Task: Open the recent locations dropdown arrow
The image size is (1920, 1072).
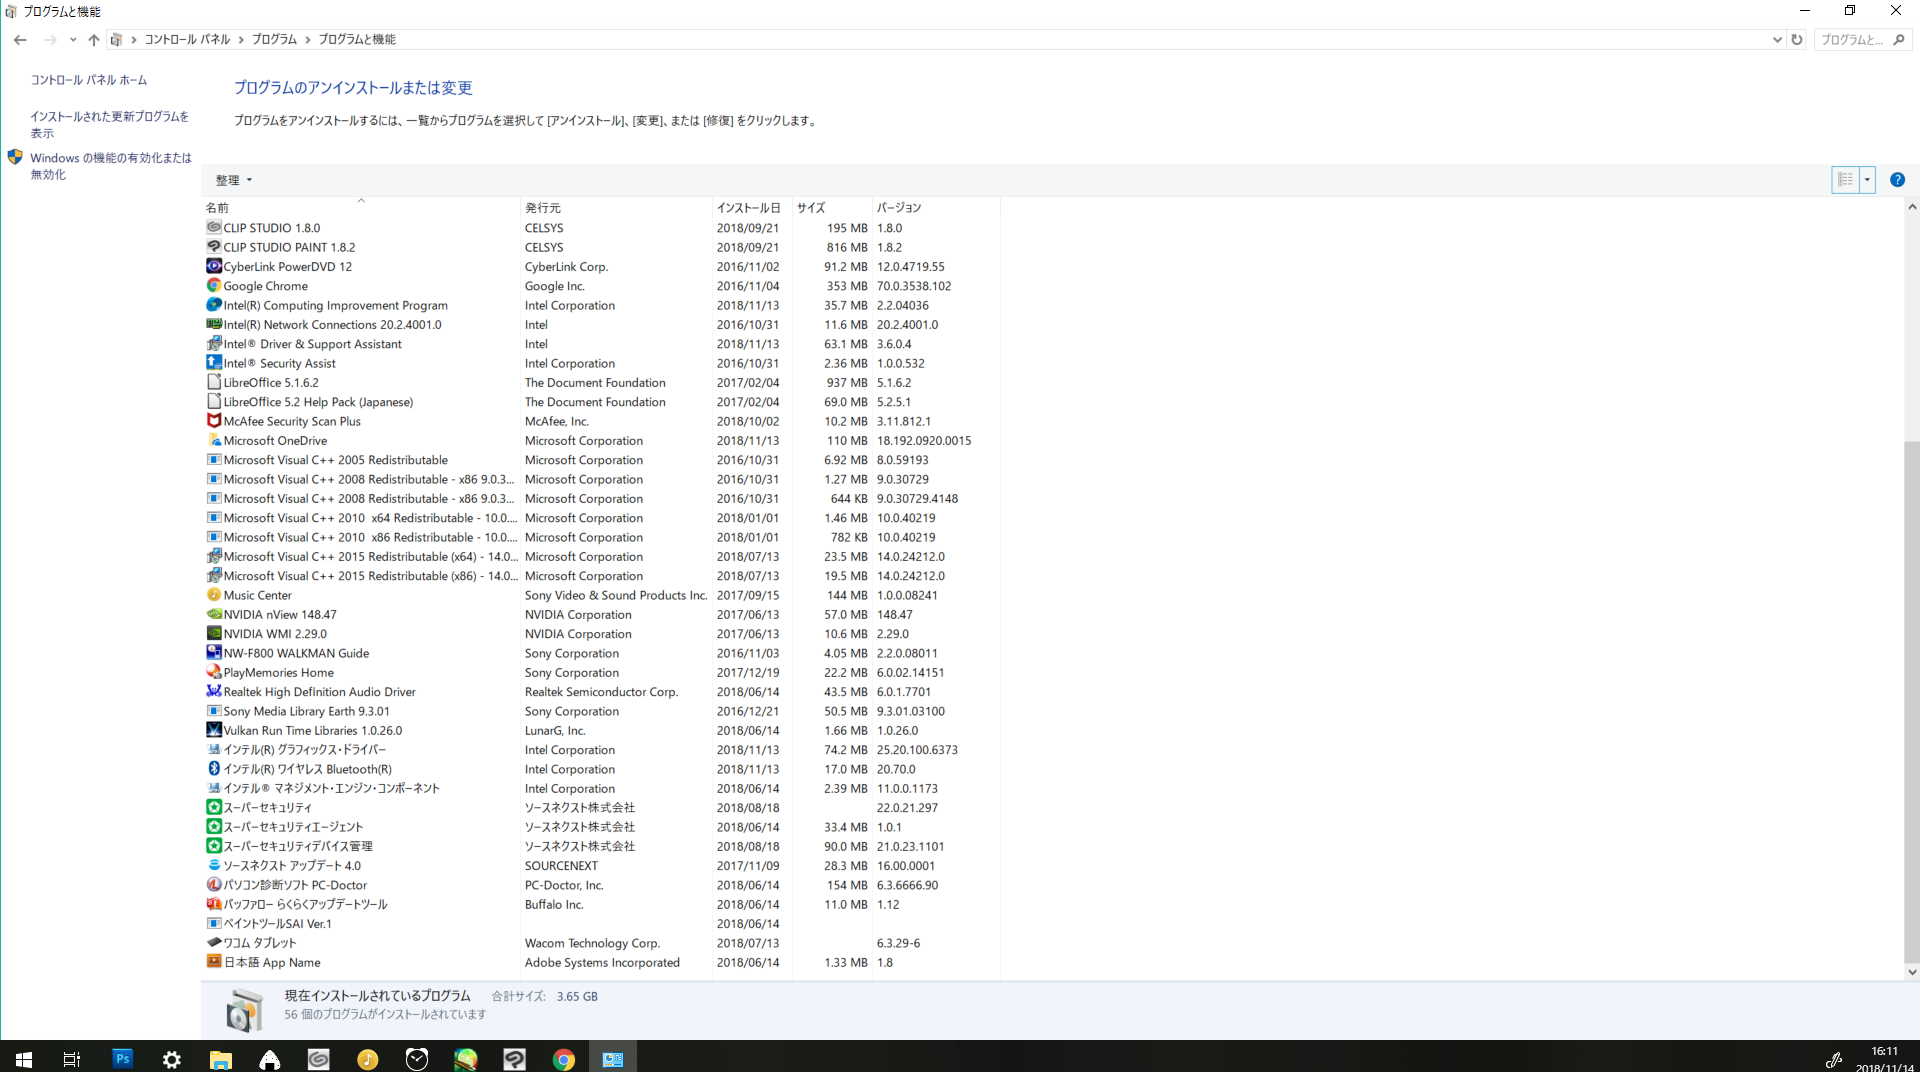Action: coord(73,40)
